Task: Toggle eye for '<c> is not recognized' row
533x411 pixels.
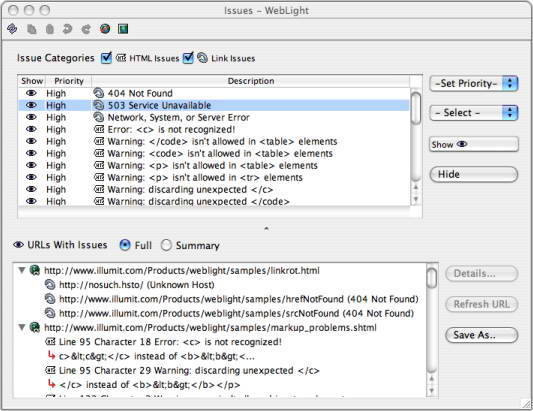Action: (31, 129)
